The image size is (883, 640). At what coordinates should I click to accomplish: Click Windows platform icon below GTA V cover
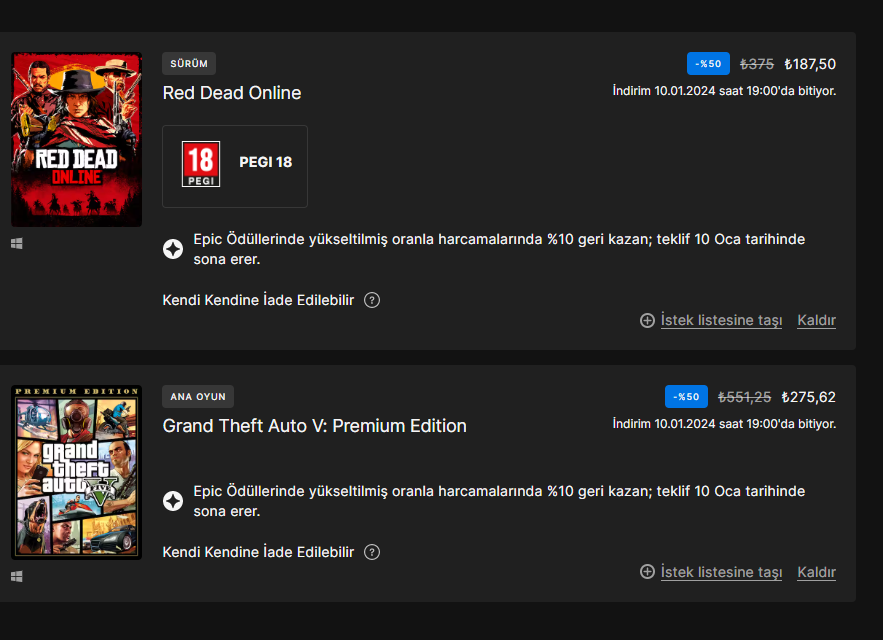point(16,576)
